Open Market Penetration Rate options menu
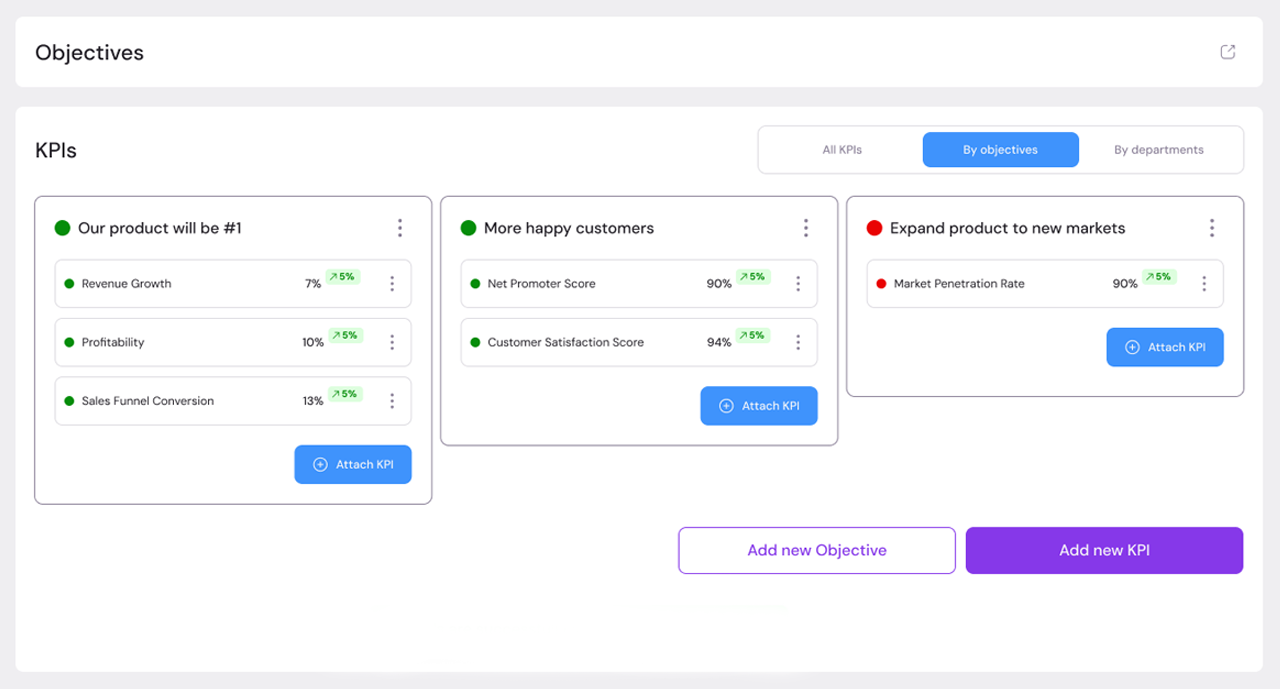Image resolution: width=1280 pixels, height=689 pixels. coord(1204,284)
